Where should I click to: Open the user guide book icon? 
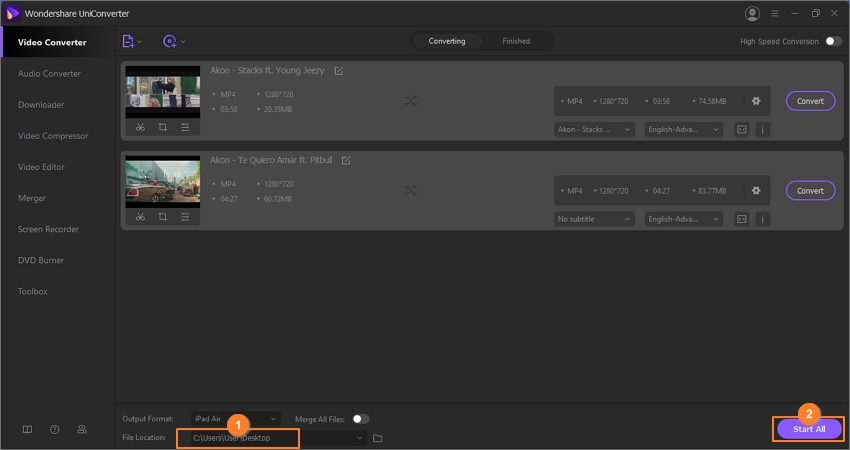point(27,429)
